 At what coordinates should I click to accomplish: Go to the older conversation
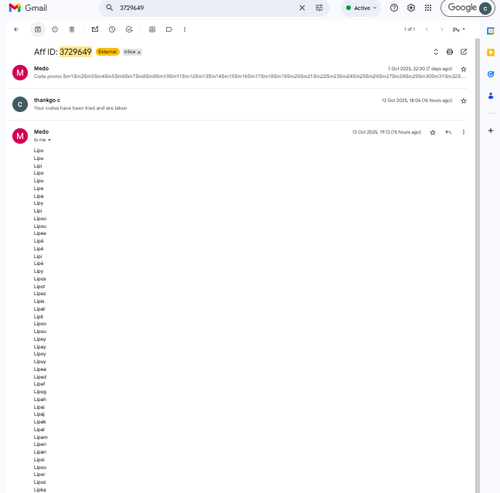pos(442,29)
